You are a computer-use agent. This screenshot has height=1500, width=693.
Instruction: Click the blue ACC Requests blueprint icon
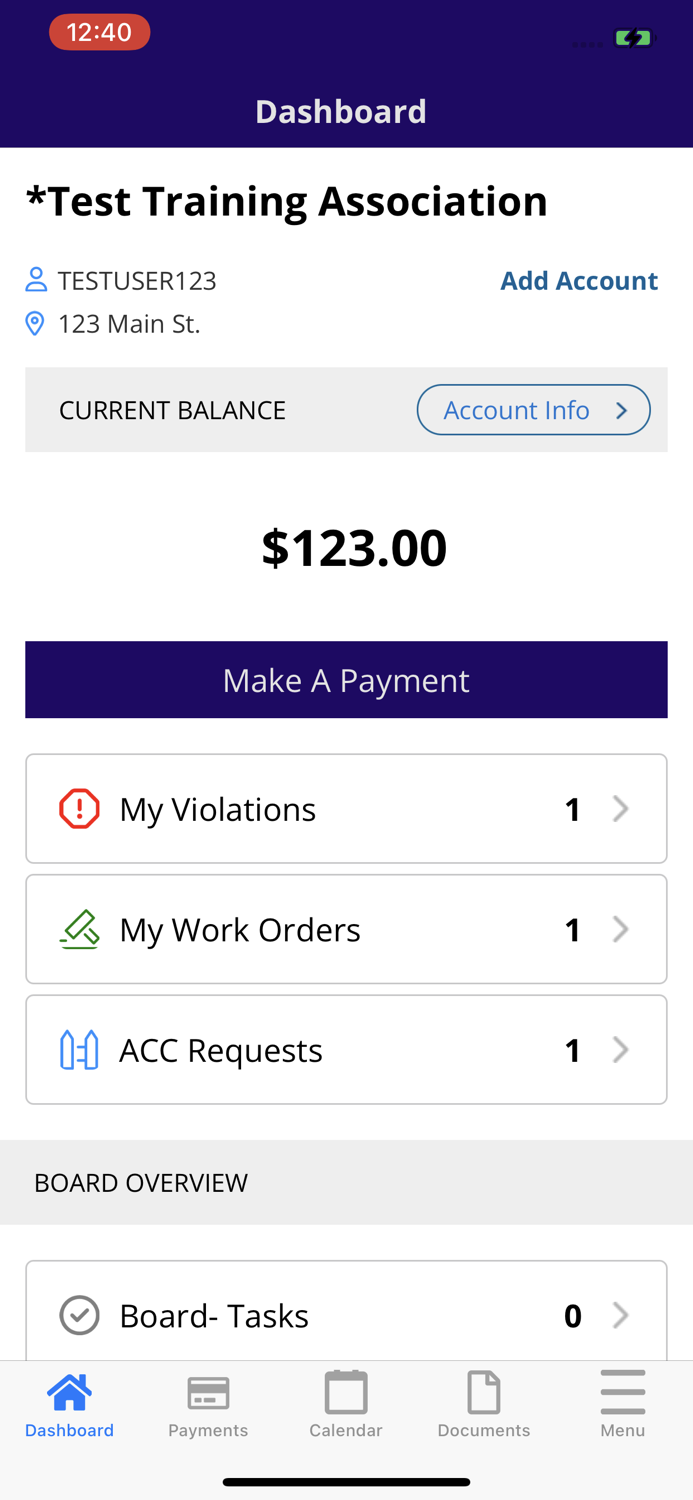click(x=78, y=1048)
